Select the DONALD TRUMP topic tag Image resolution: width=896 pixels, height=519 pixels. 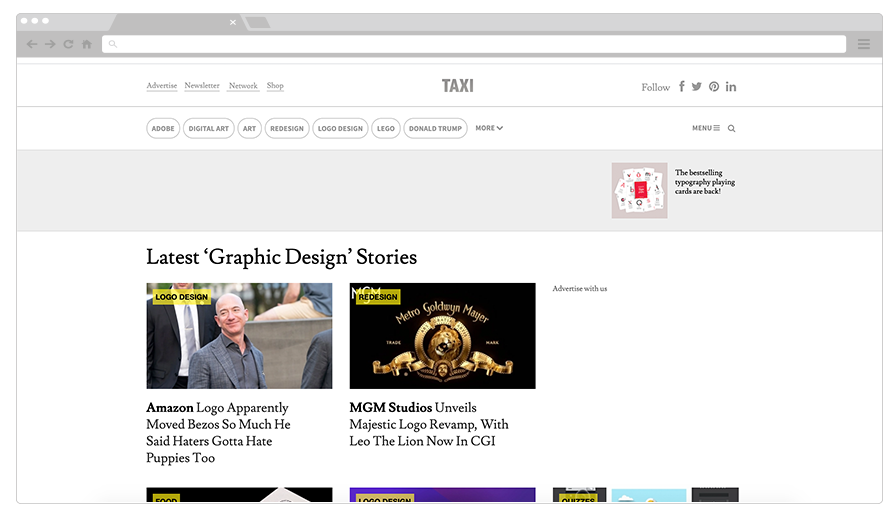435,129
